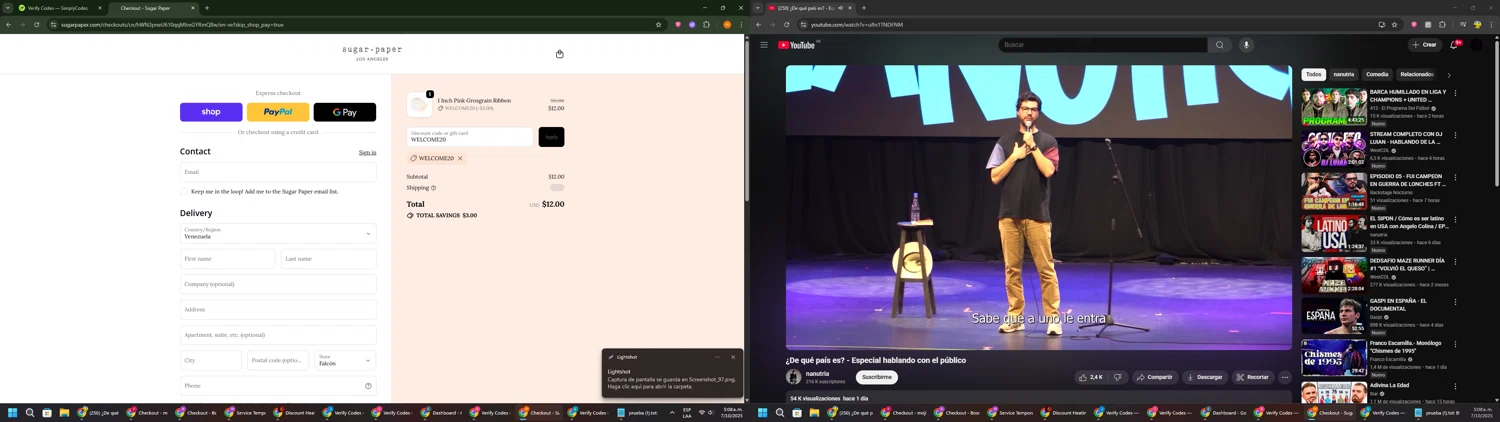
Task: Click the video player to pause
Action: [1038, 207]
